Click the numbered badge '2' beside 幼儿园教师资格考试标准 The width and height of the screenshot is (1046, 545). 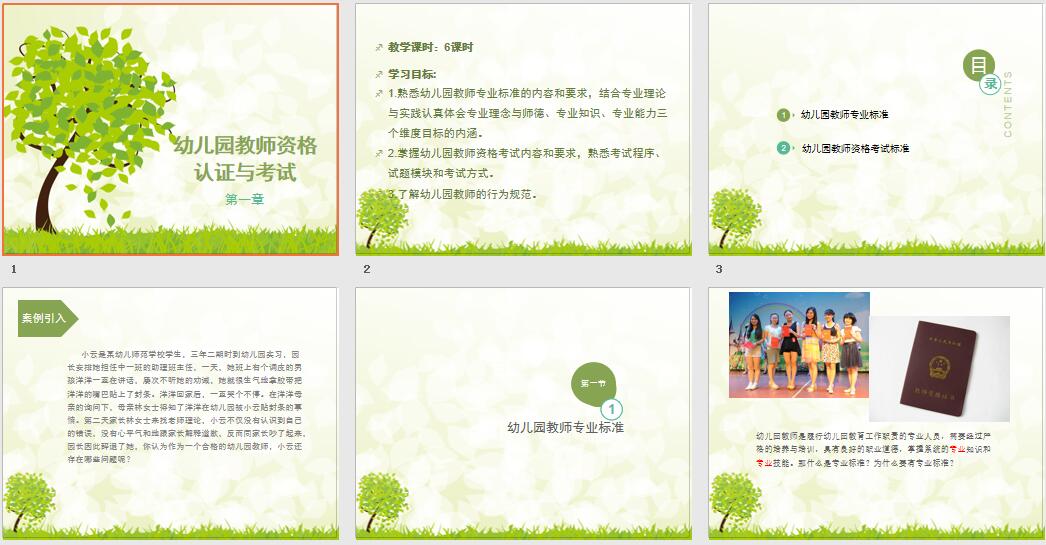point(784,148)
